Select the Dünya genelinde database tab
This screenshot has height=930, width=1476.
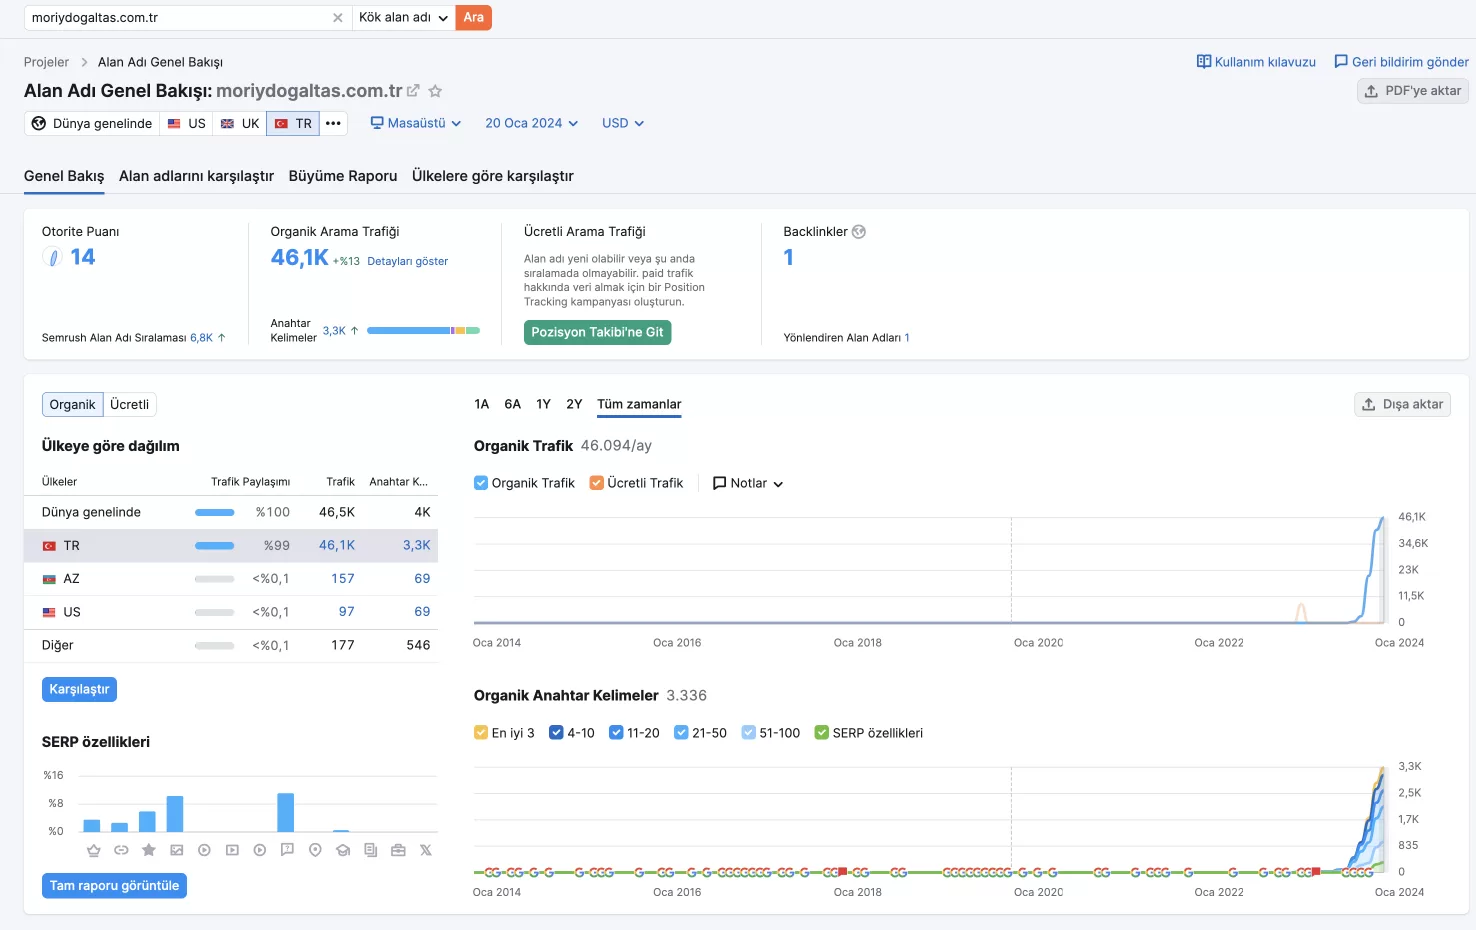(92, 124)
